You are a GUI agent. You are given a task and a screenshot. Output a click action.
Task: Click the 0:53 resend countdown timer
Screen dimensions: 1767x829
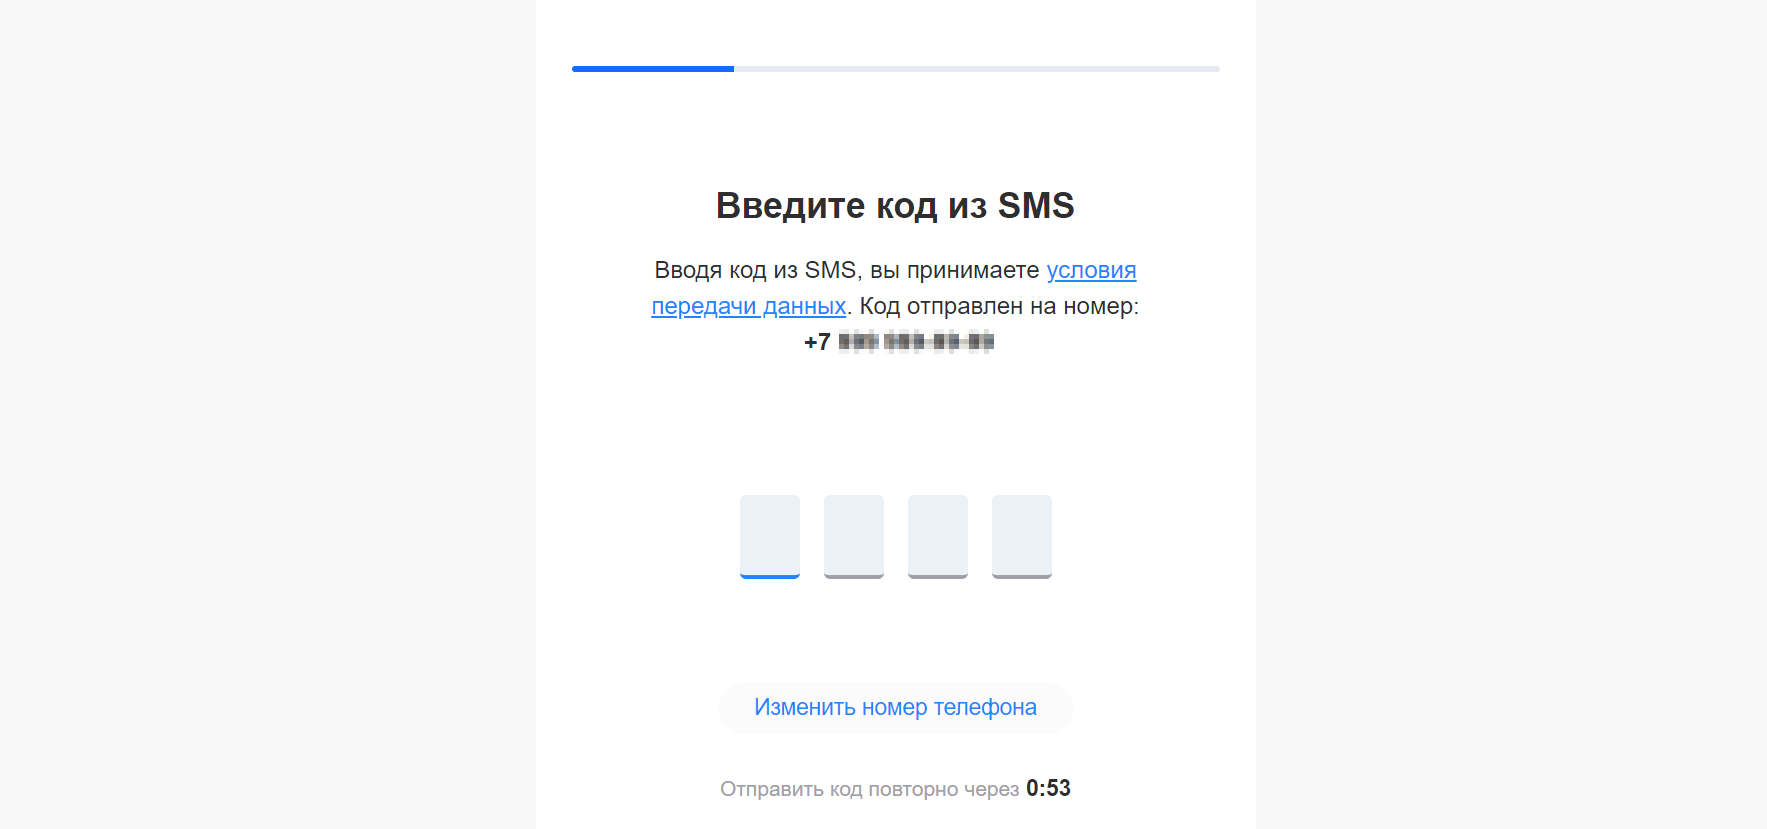click(1048, 788)
